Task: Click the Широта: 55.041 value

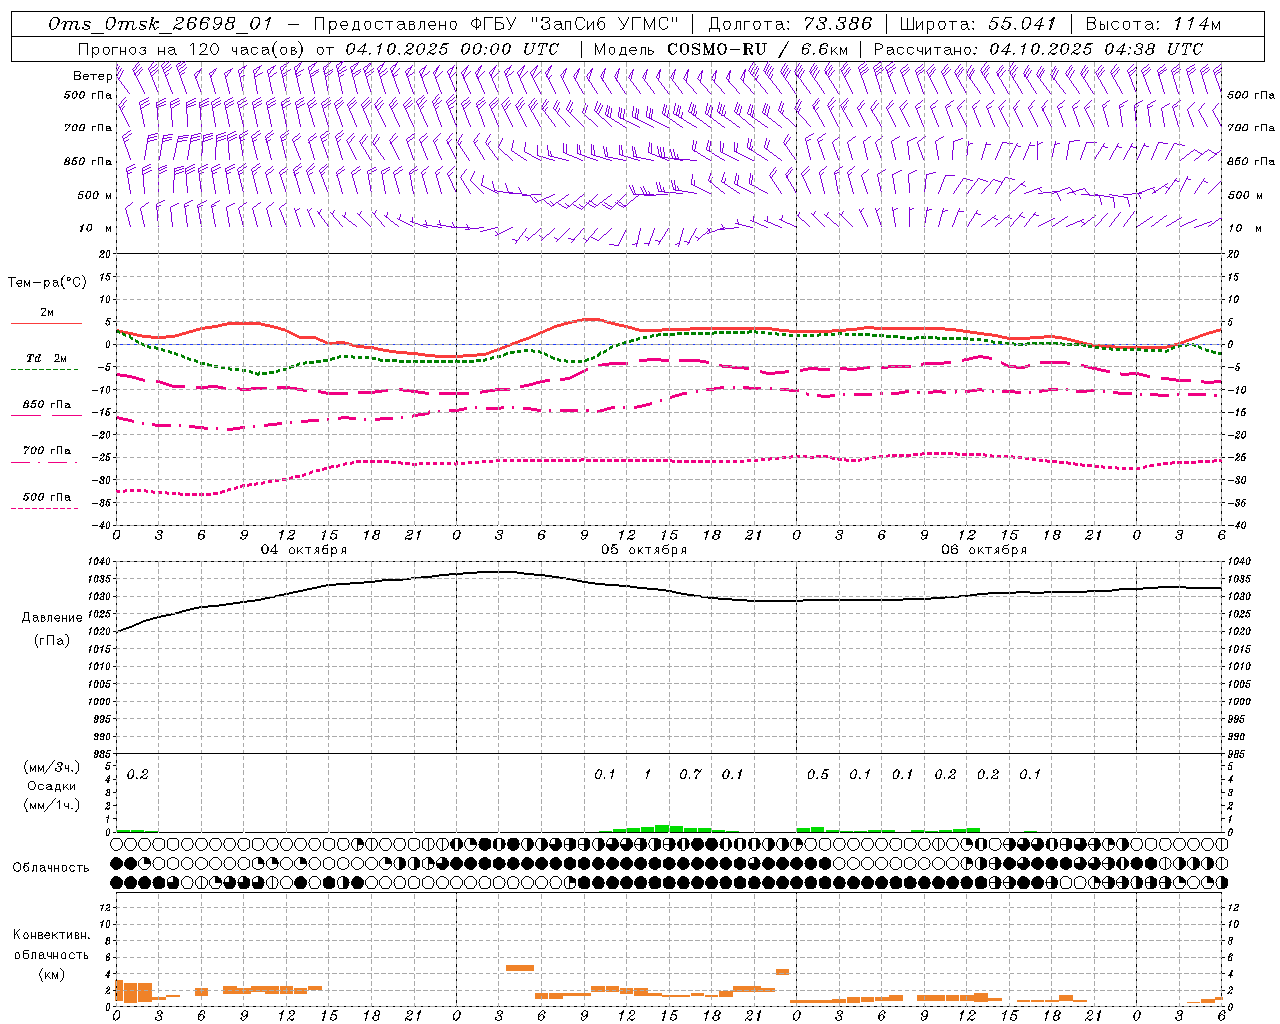Action: (x=978, y=24)
